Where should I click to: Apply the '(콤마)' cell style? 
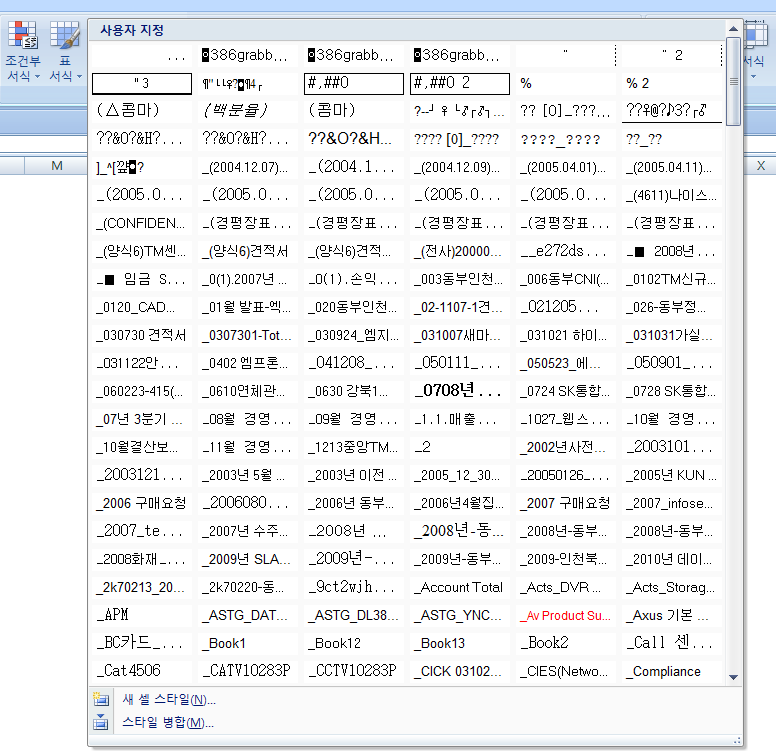(354, 110)
